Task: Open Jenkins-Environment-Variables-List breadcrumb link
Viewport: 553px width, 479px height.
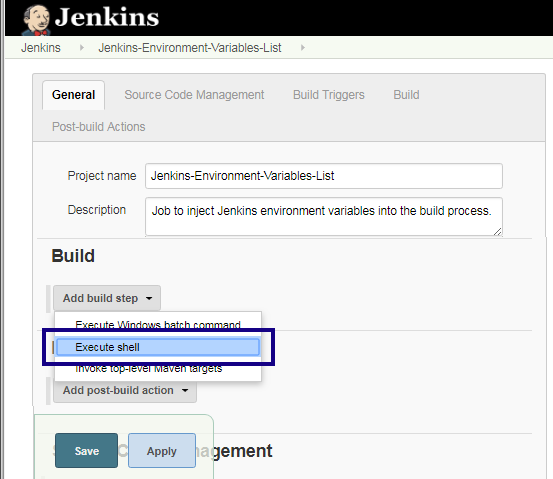Action: click(190, 48)
